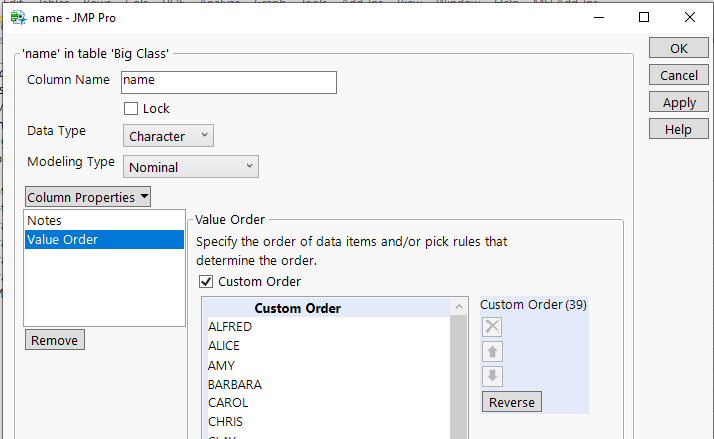The height and width of the screenshot is (439, 714).
Task: Click the Apply button
Action: [679, 102]
